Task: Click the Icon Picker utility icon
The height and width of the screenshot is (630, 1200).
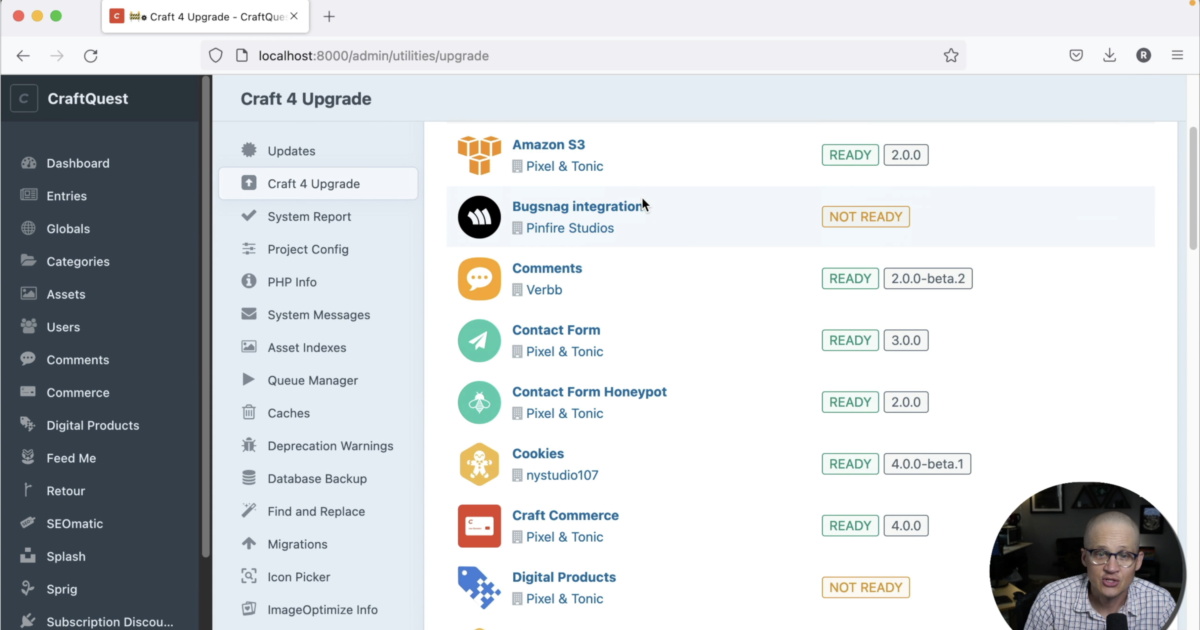Action: click(x=249, y=577)
